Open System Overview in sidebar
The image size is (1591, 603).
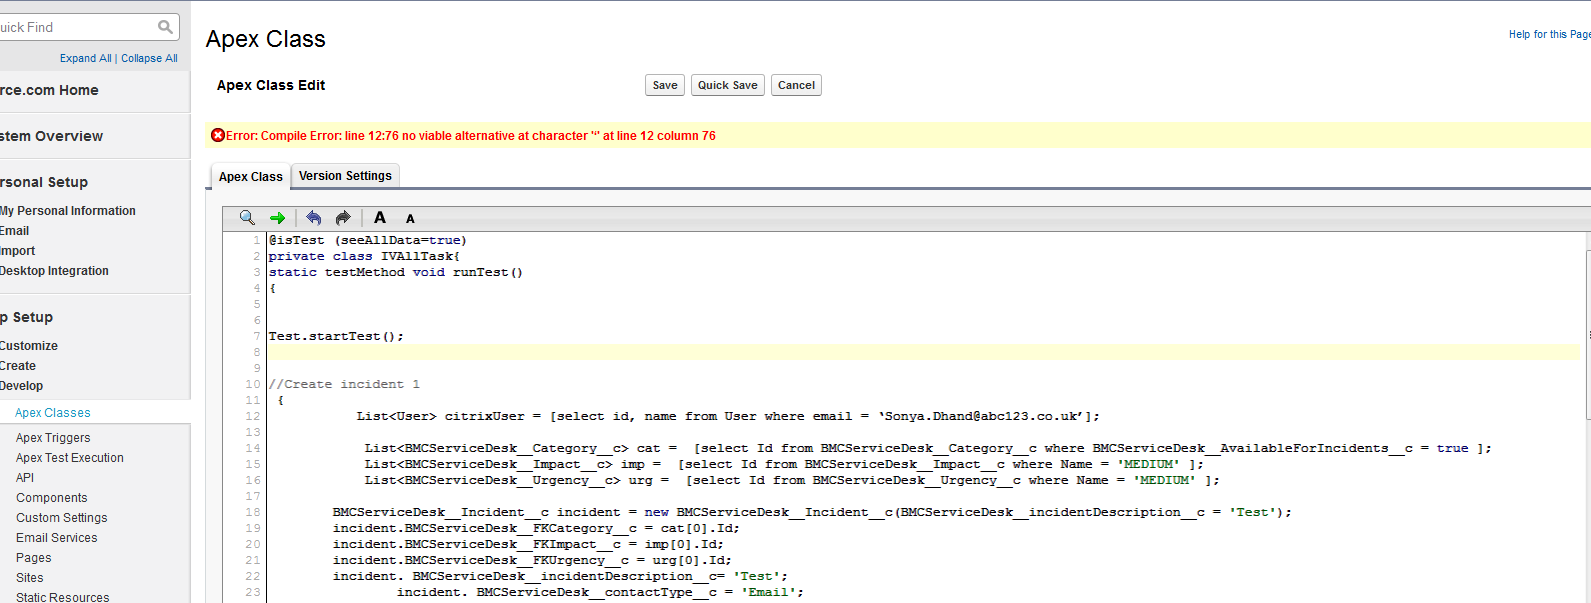click(x=51, y=136)
